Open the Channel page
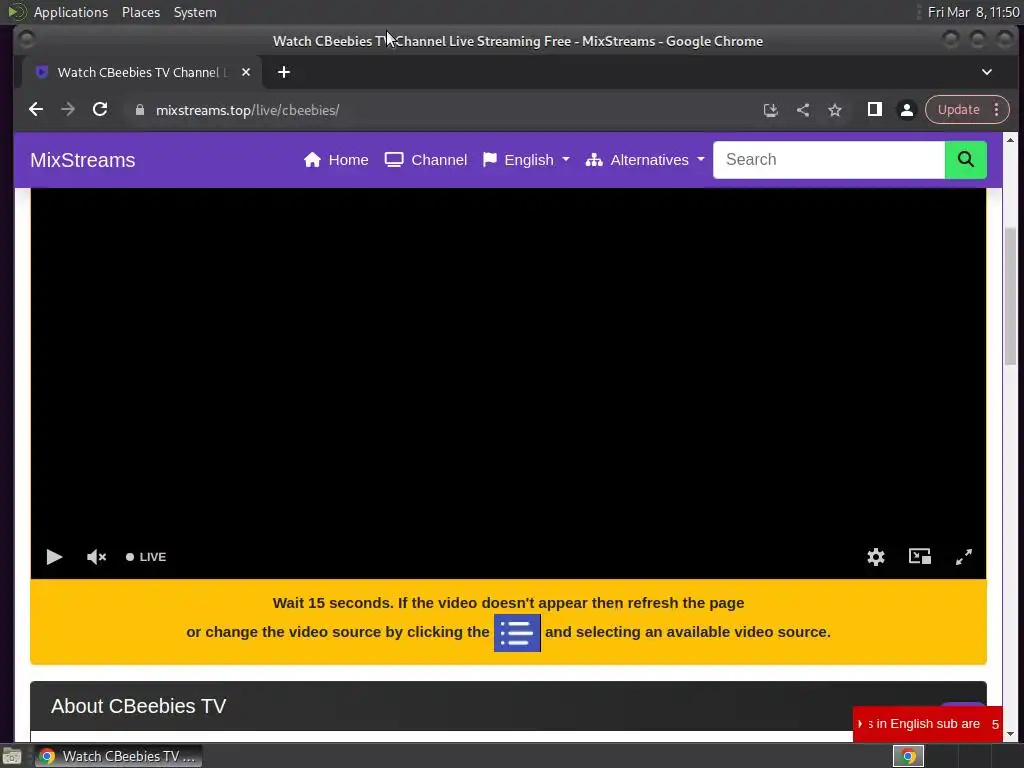This screenshot has width=1024, height=768. [x=426, y=160]
